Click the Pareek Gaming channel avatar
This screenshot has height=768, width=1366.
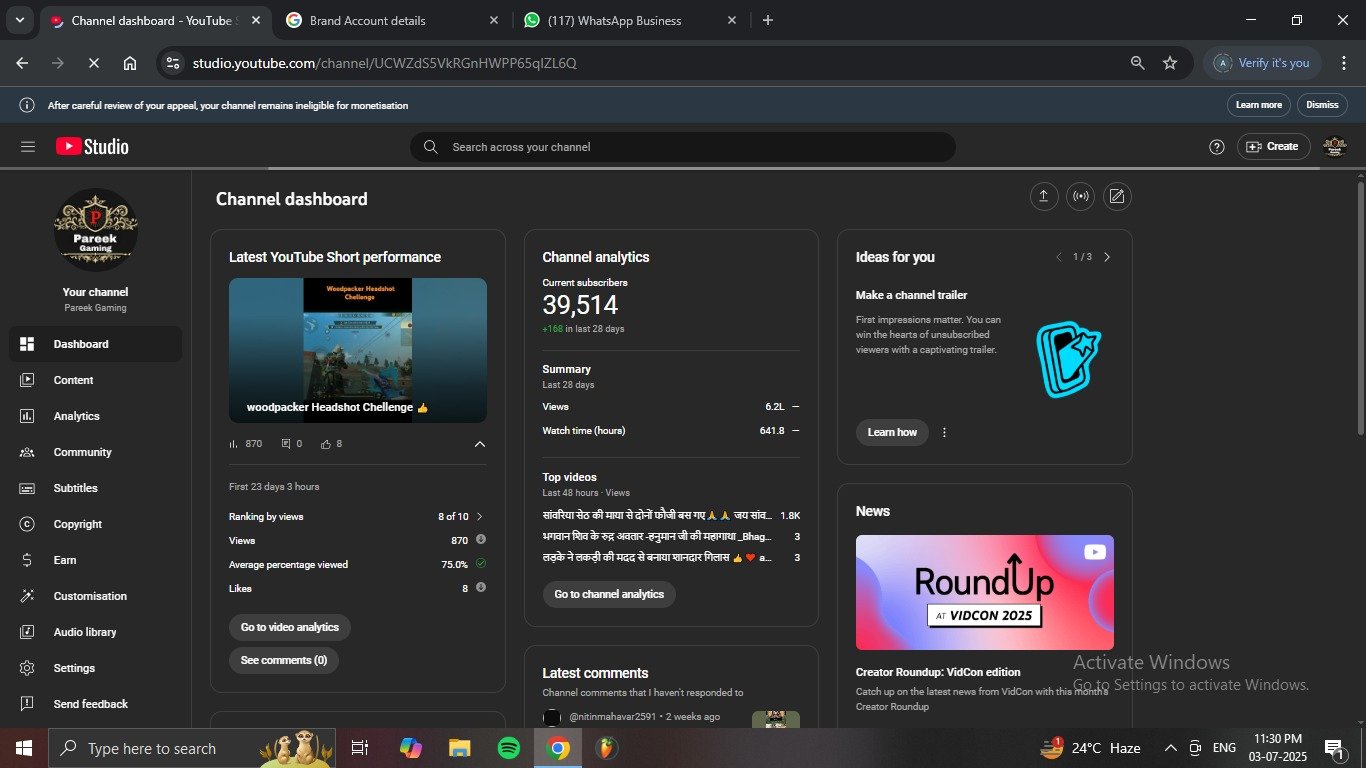(96, 230)
